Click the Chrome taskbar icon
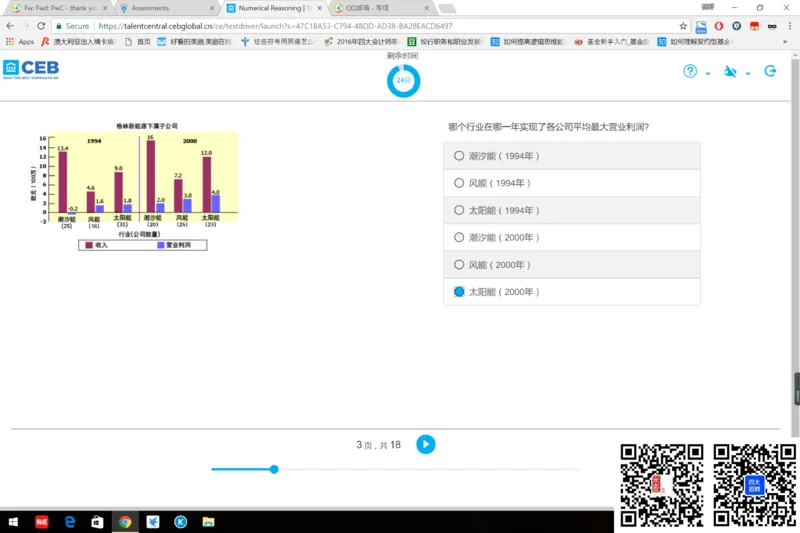The height and width of the screenshot is (533, 800). (125, 522)
